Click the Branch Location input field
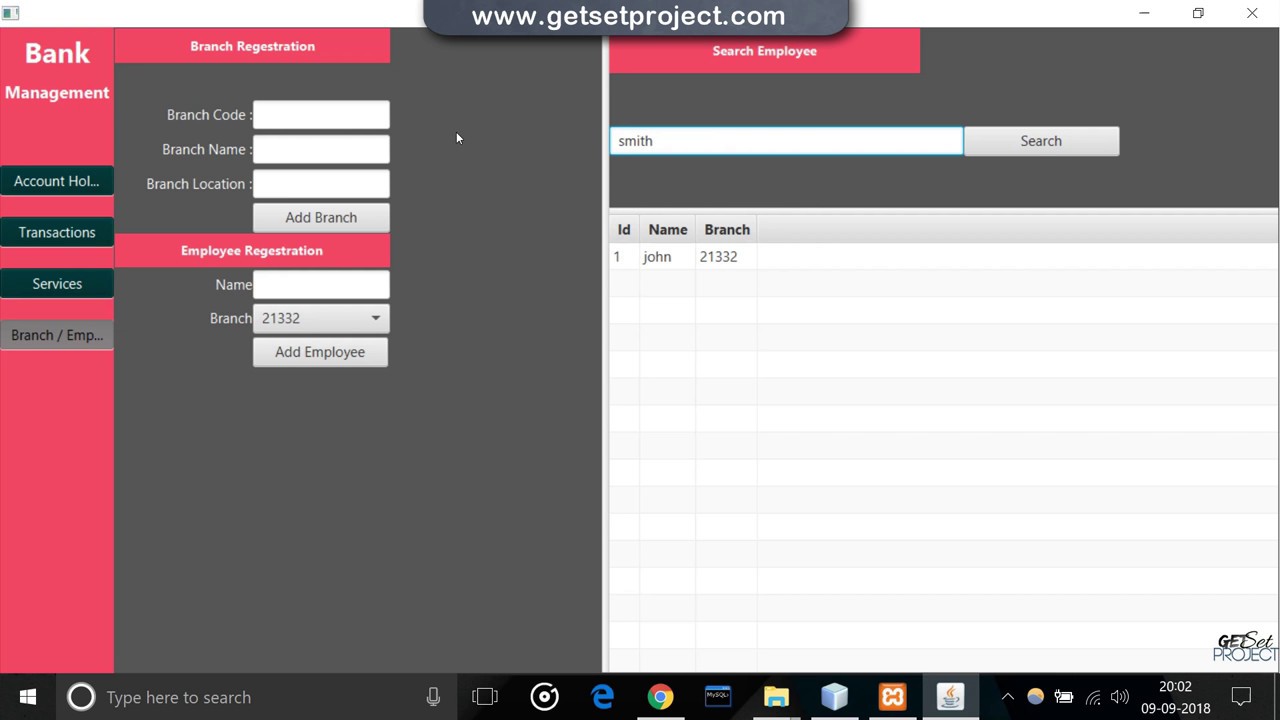Viewport: 1280px width, 720px height. coord(321,184)
